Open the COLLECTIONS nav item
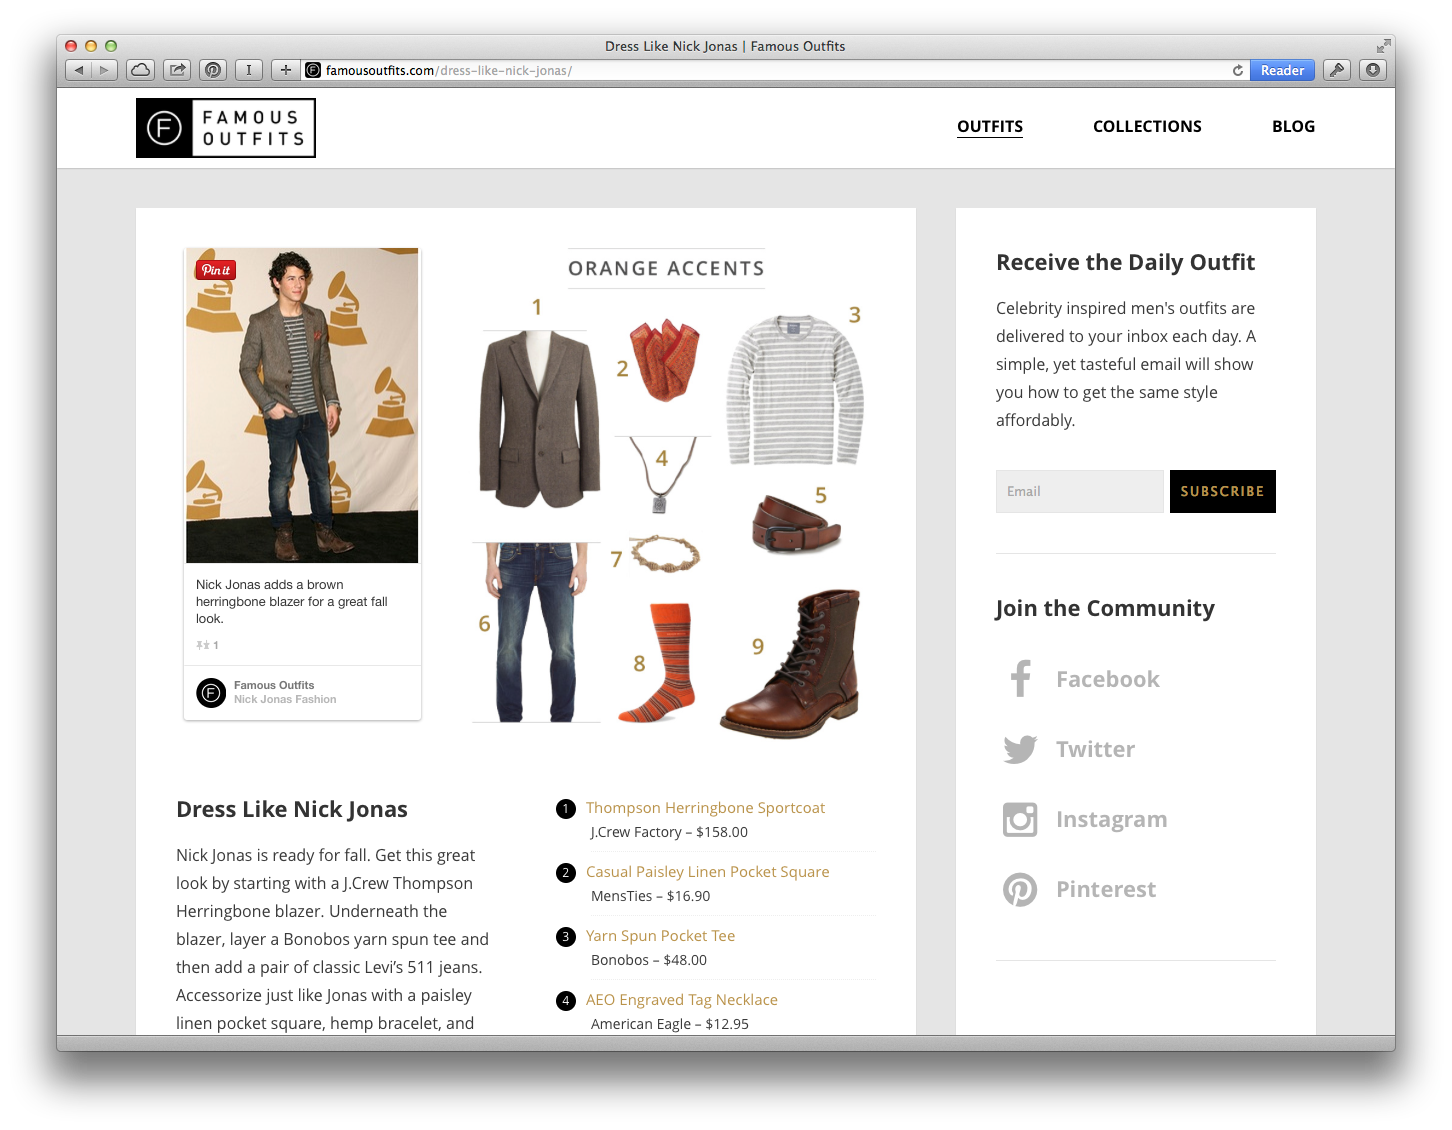Viewport: 1452px width, 1130px height. coord(1147,126)
